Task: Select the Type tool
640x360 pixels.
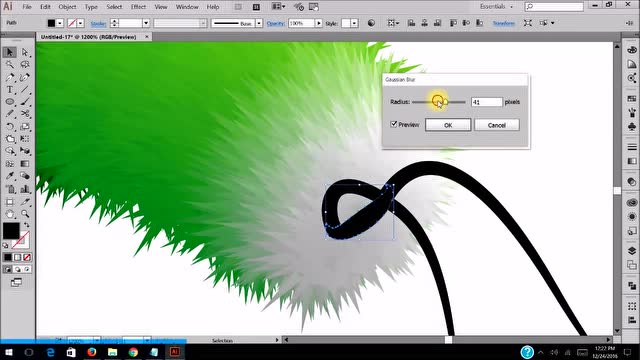Action: pyautogui.click(x=10, y=89)
